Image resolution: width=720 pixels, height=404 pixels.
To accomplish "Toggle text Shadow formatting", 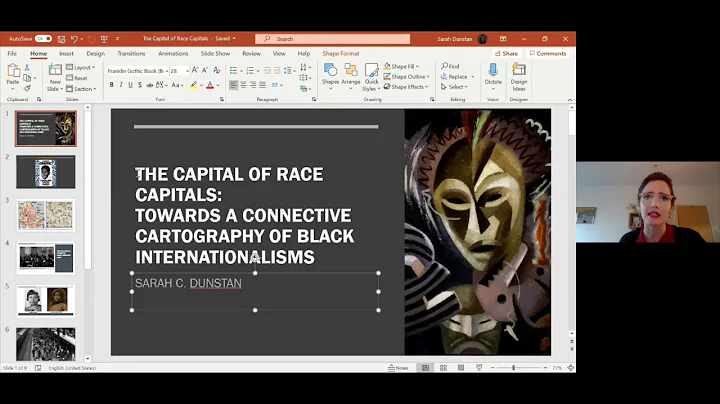I will pos(140,85).
